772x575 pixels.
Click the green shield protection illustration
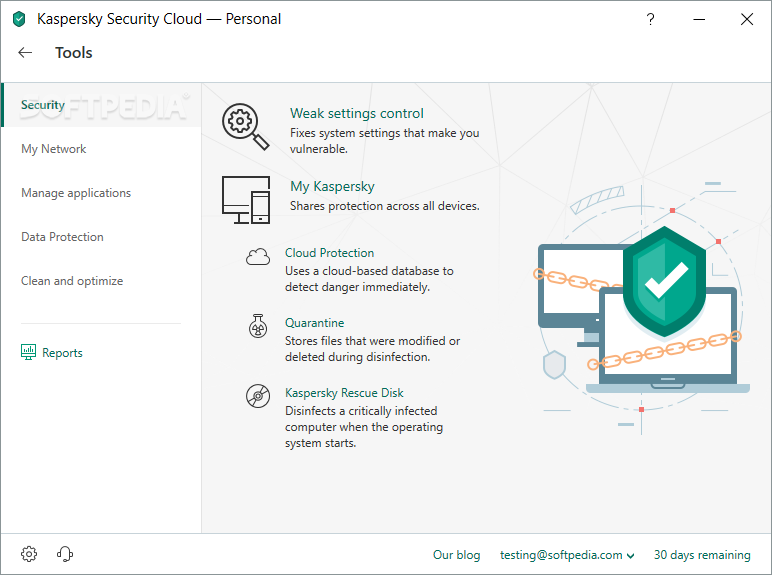point(665,282)
